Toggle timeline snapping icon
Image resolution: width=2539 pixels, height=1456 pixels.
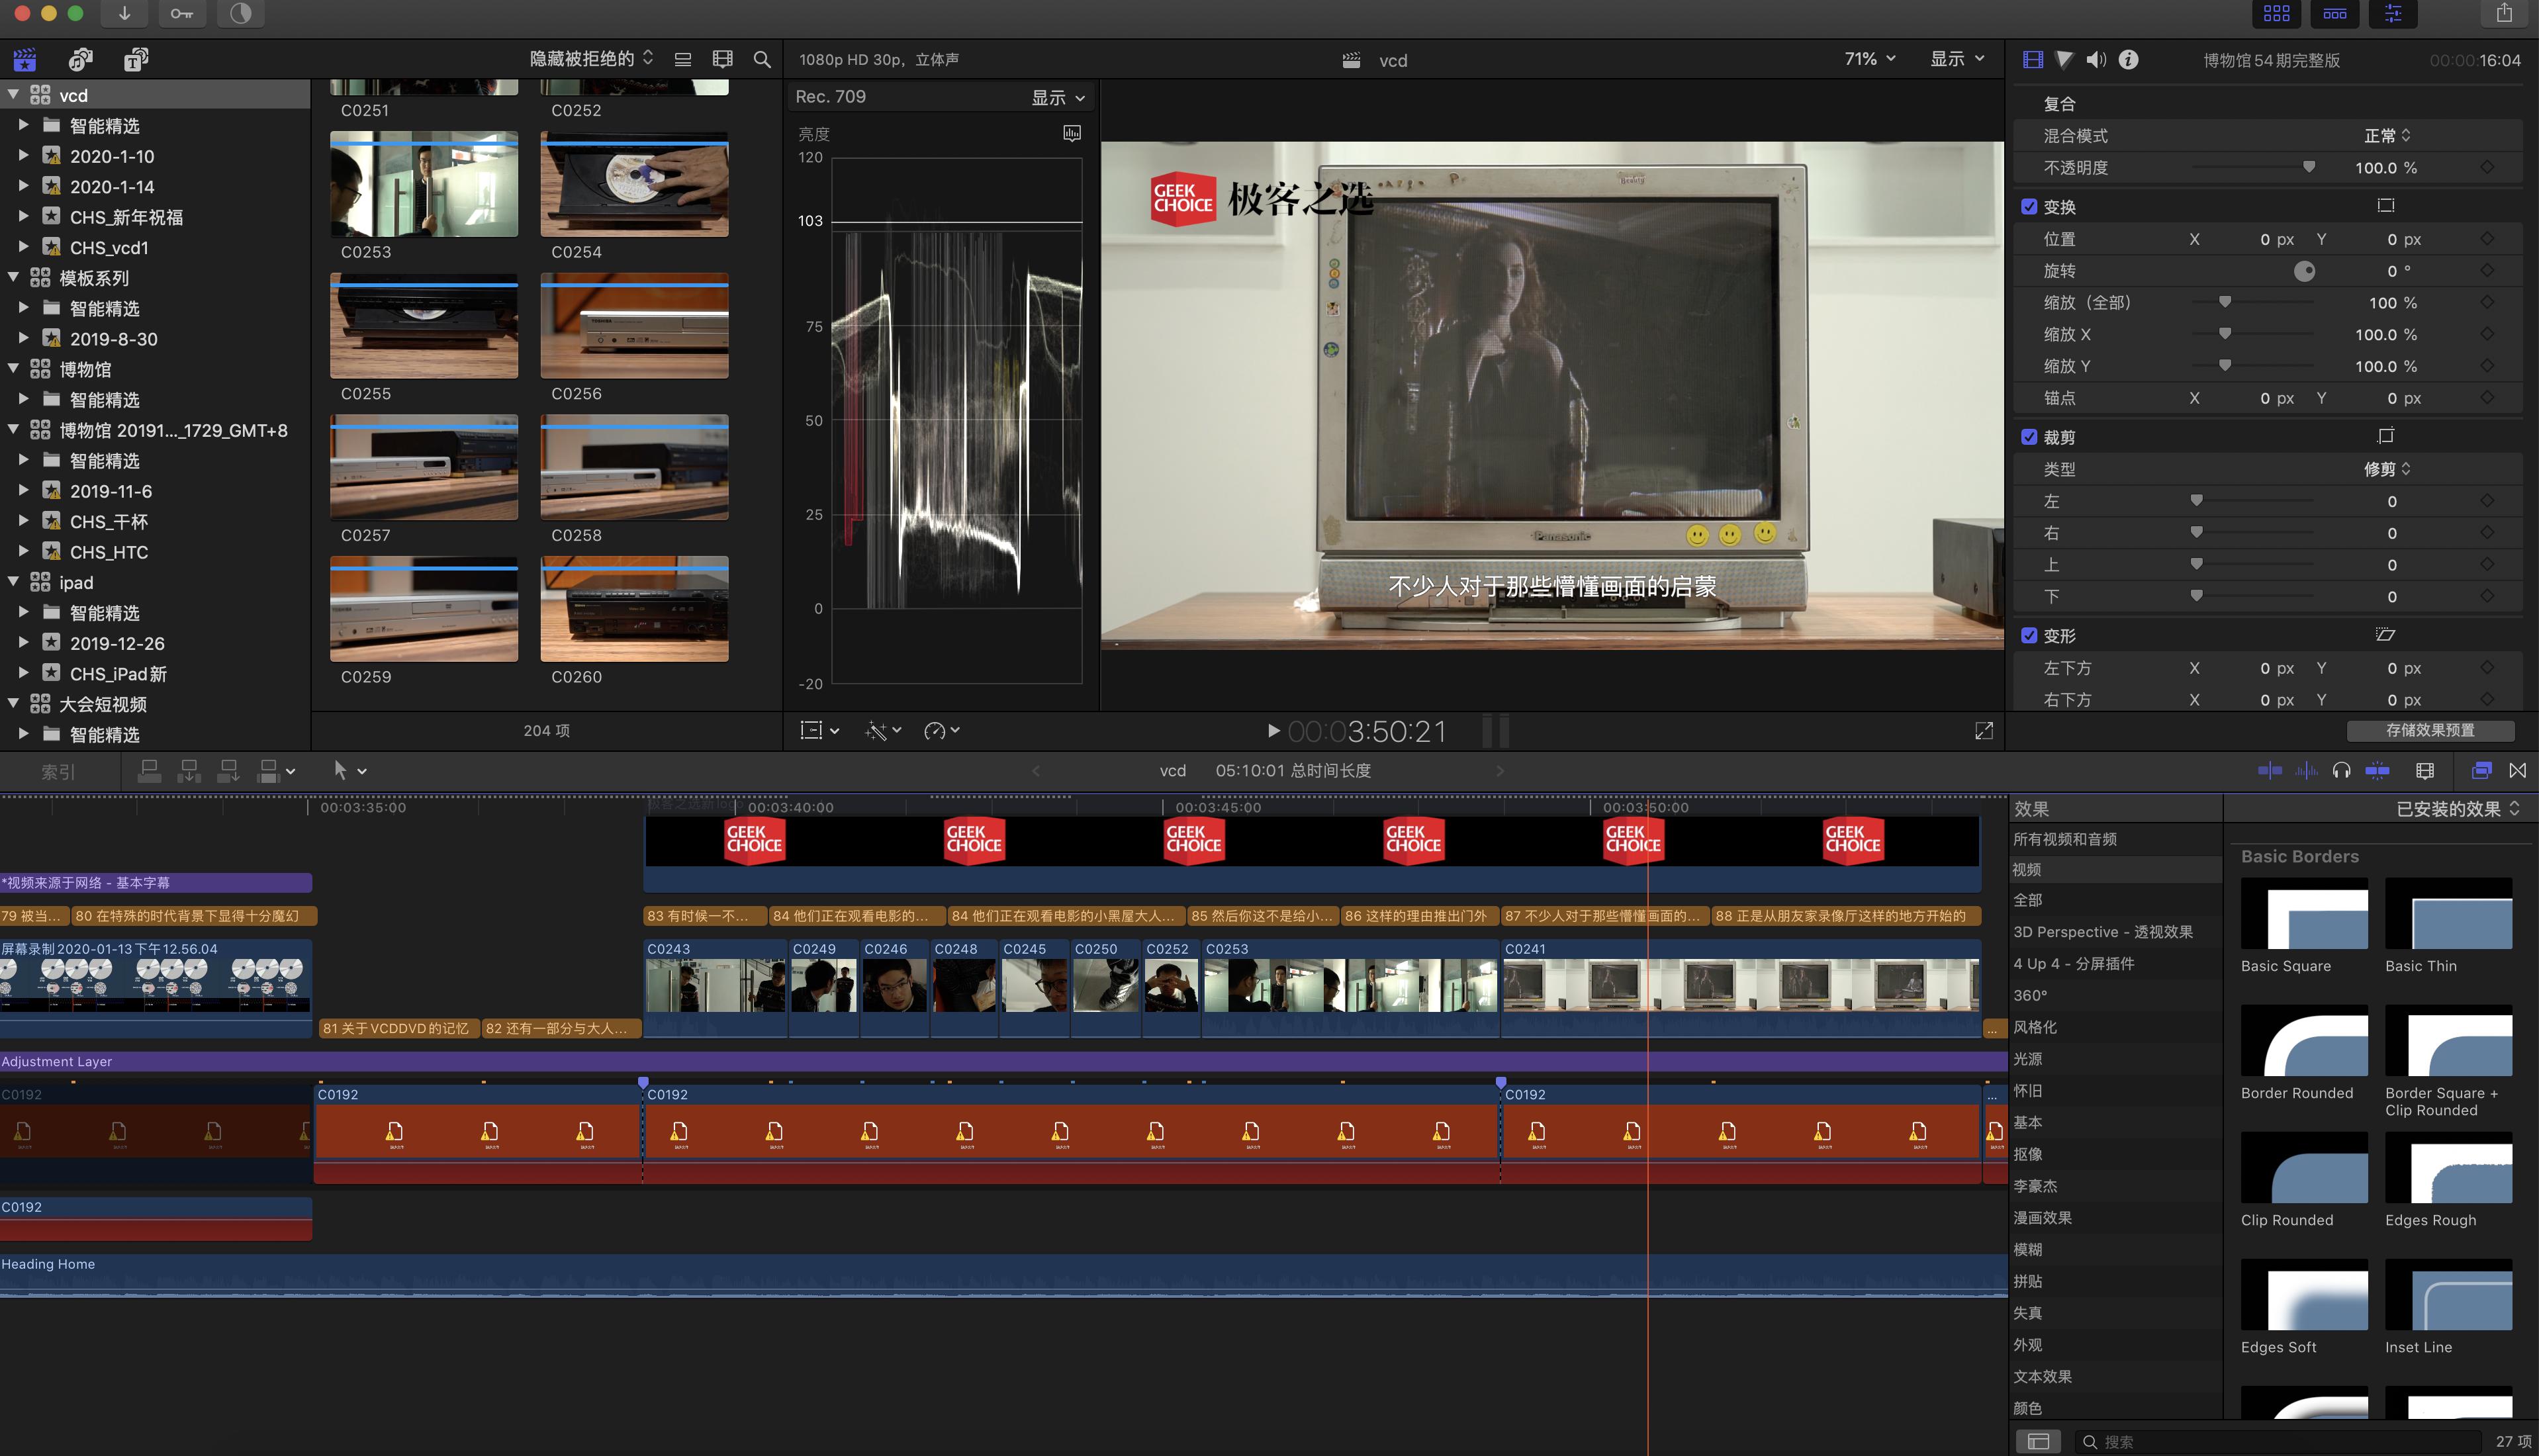pyautogui.click(x=2377, y=770)
